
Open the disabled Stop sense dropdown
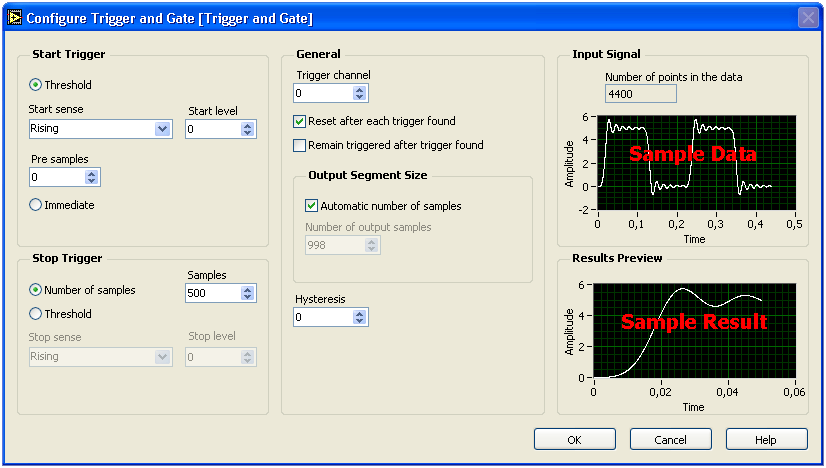click(x=163, y=357)
